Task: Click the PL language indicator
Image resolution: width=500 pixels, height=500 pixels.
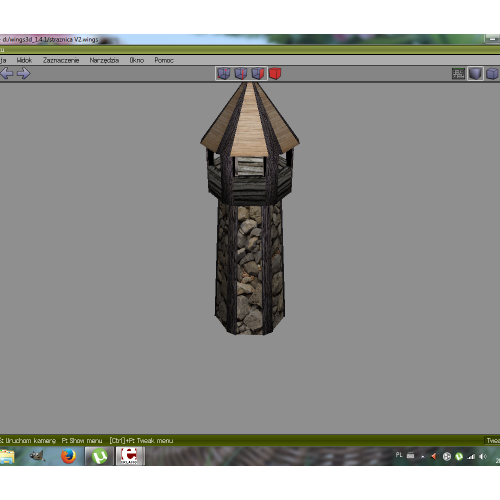Action: tap(399, 455)
